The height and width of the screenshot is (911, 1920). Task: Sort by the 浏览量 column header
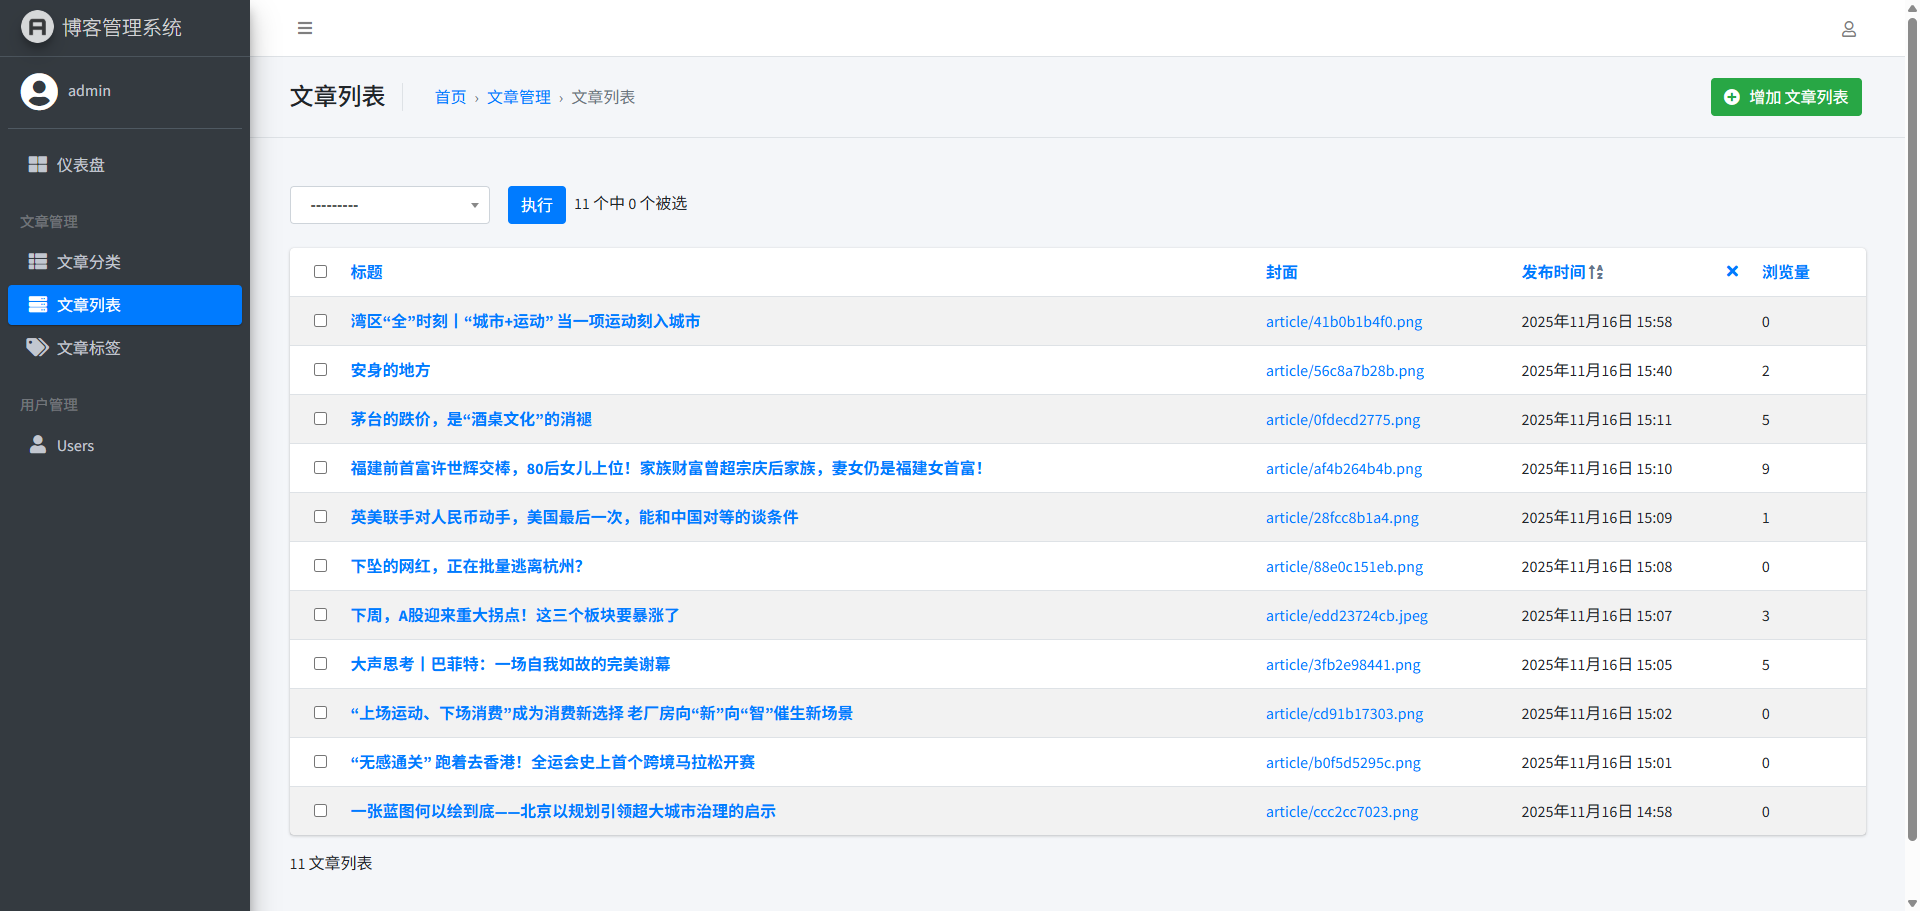pos(1786,272)
